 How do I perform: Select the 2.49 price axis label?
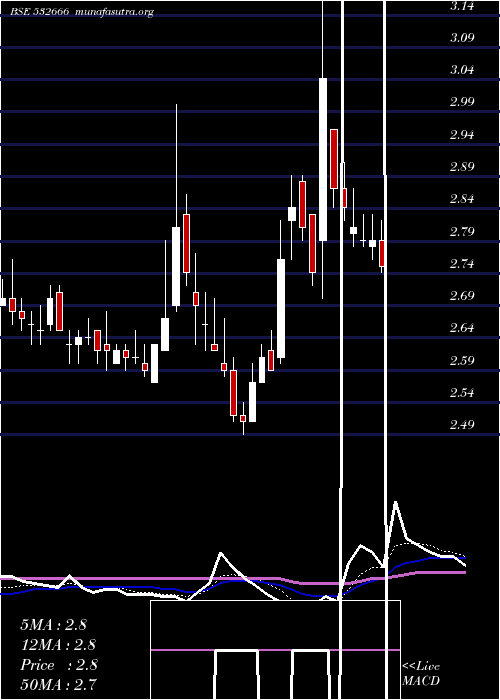pyautogui.click(x=462, y=425)
